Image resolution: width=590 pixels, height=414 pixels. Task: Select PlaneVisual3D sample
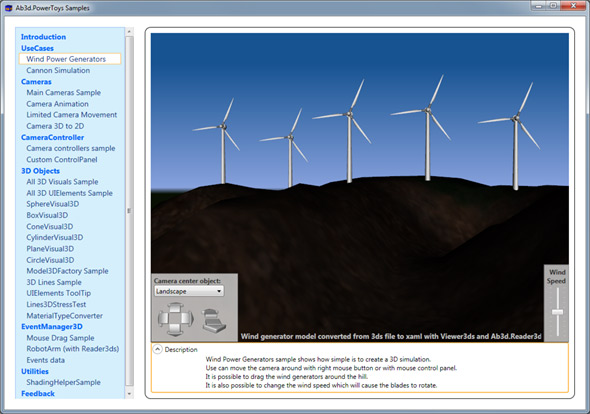pyautogui.click(x=50, y=249)
